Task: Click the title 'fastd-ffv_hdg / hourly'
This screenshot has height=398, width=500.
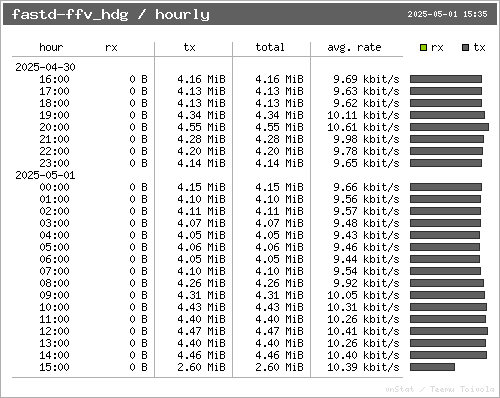Action: pyautogui.click(x=111, y=14)
